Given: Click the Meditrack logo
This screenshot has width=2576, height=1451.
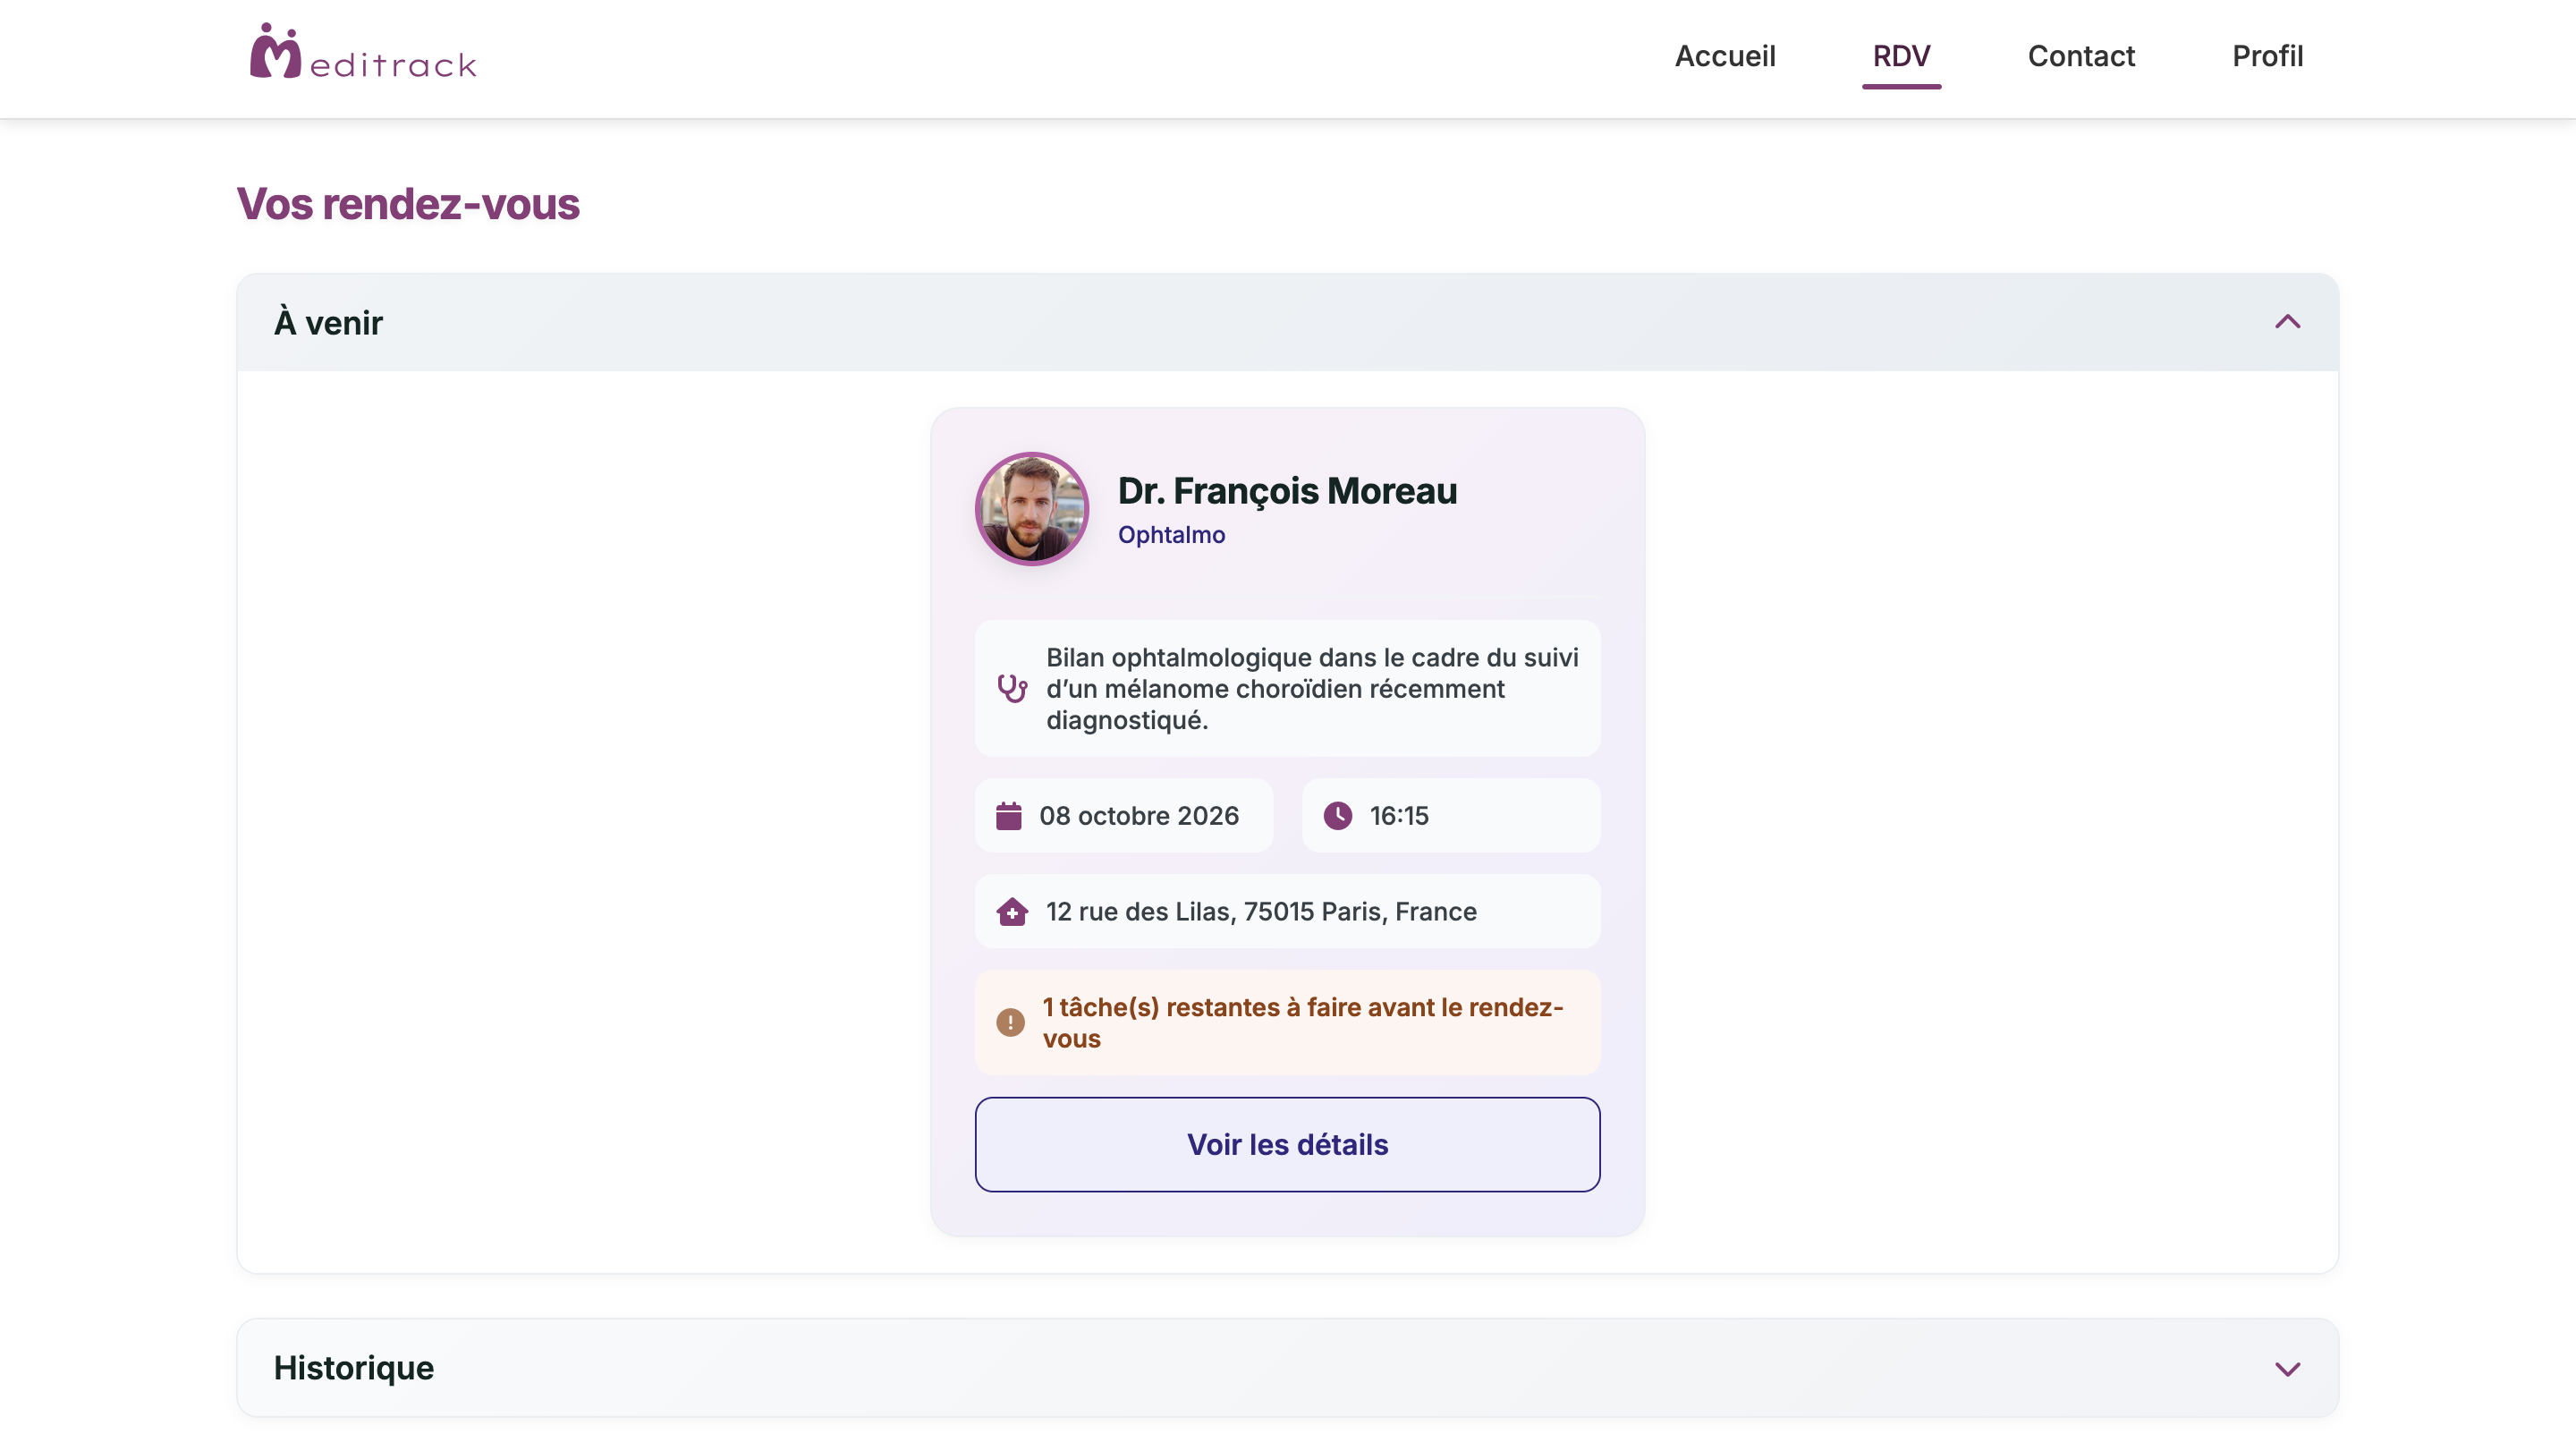Looking at the screenshot, I should (x=362, y=52).
